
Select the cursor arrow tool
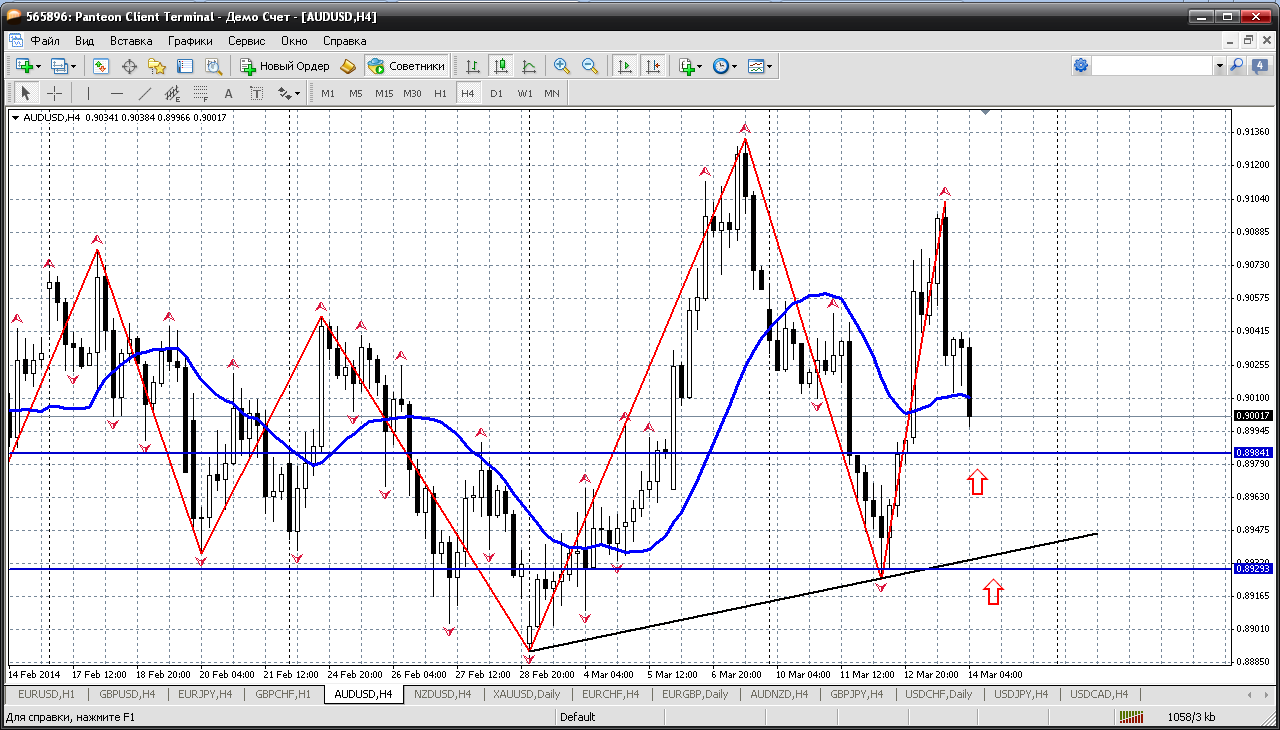pyautogui.click(x=26, y=93)
